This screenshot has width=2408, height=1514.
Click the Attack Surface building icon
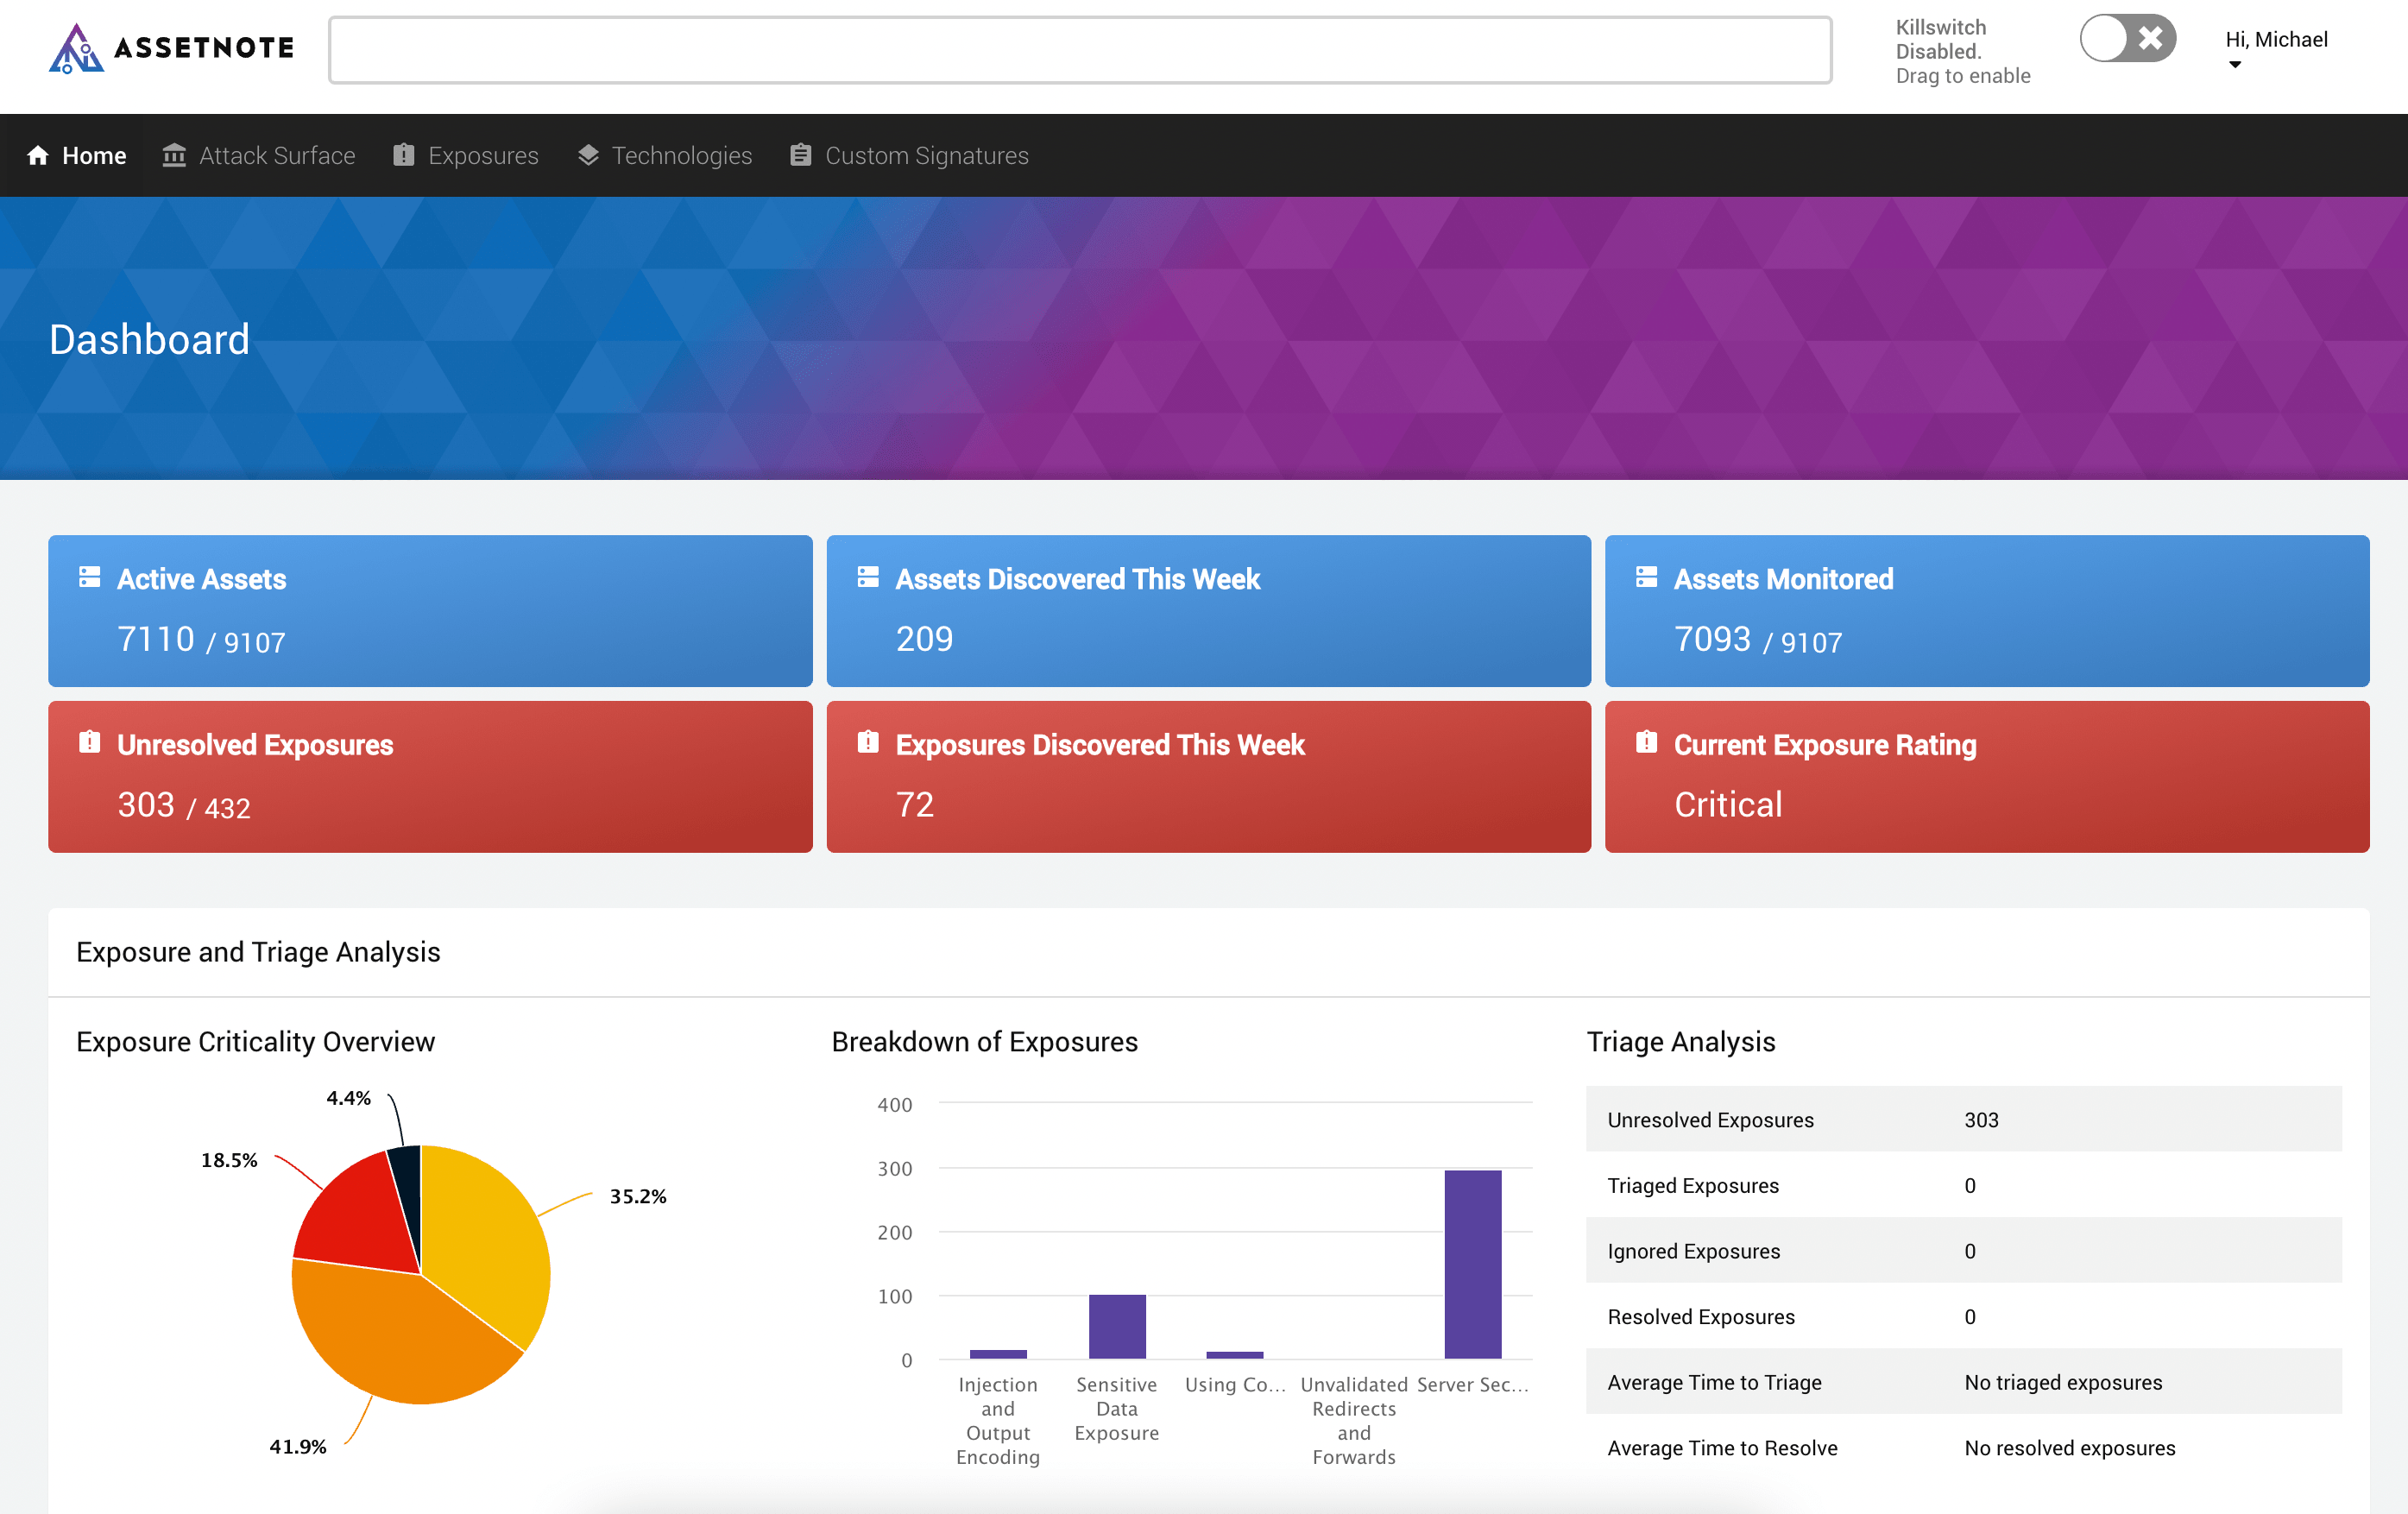(174, 155)
